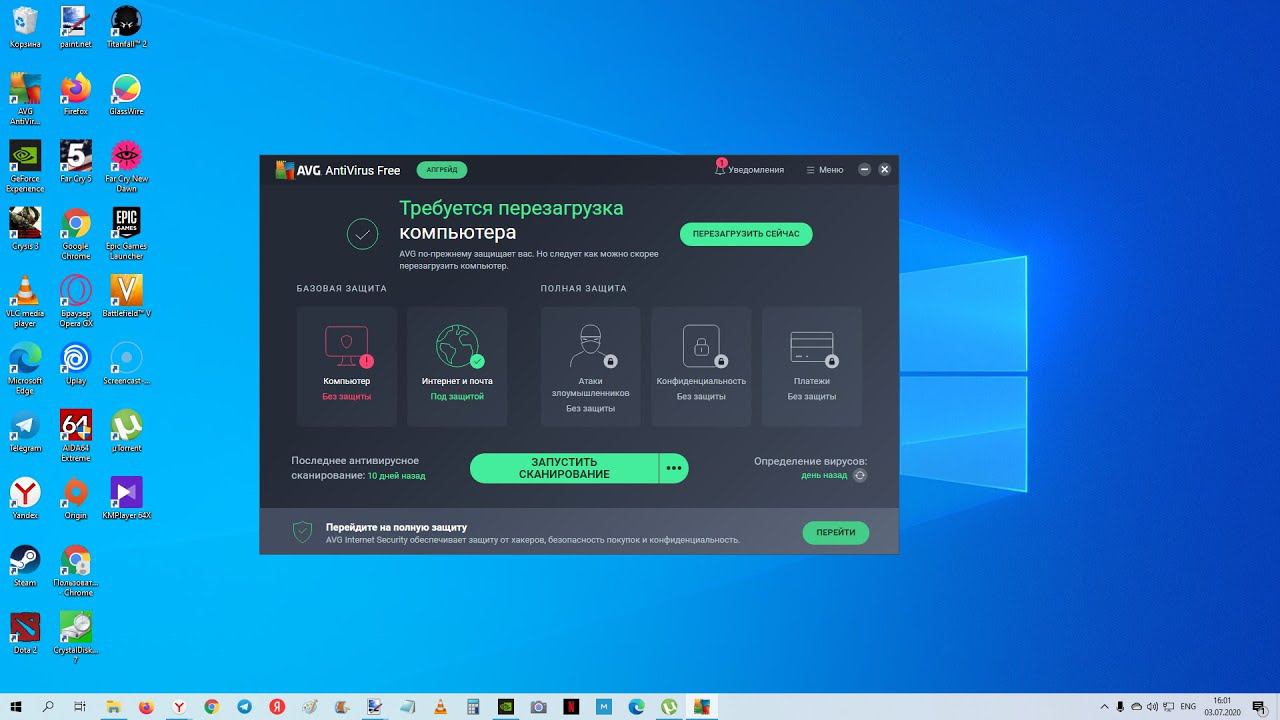Open the Атаки злоумышленников hacker tile
1280x720 pixels.
[x=590, y=366]
